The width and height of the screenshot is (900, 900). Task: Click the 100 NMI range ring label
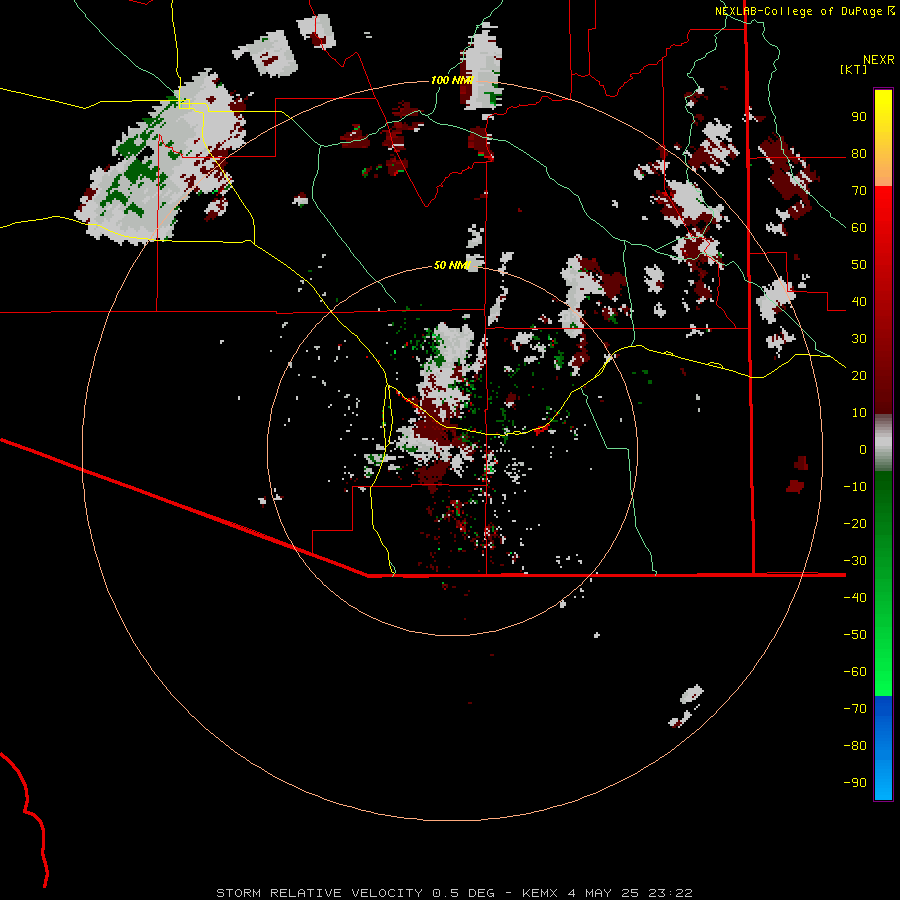tap(451, 80)
